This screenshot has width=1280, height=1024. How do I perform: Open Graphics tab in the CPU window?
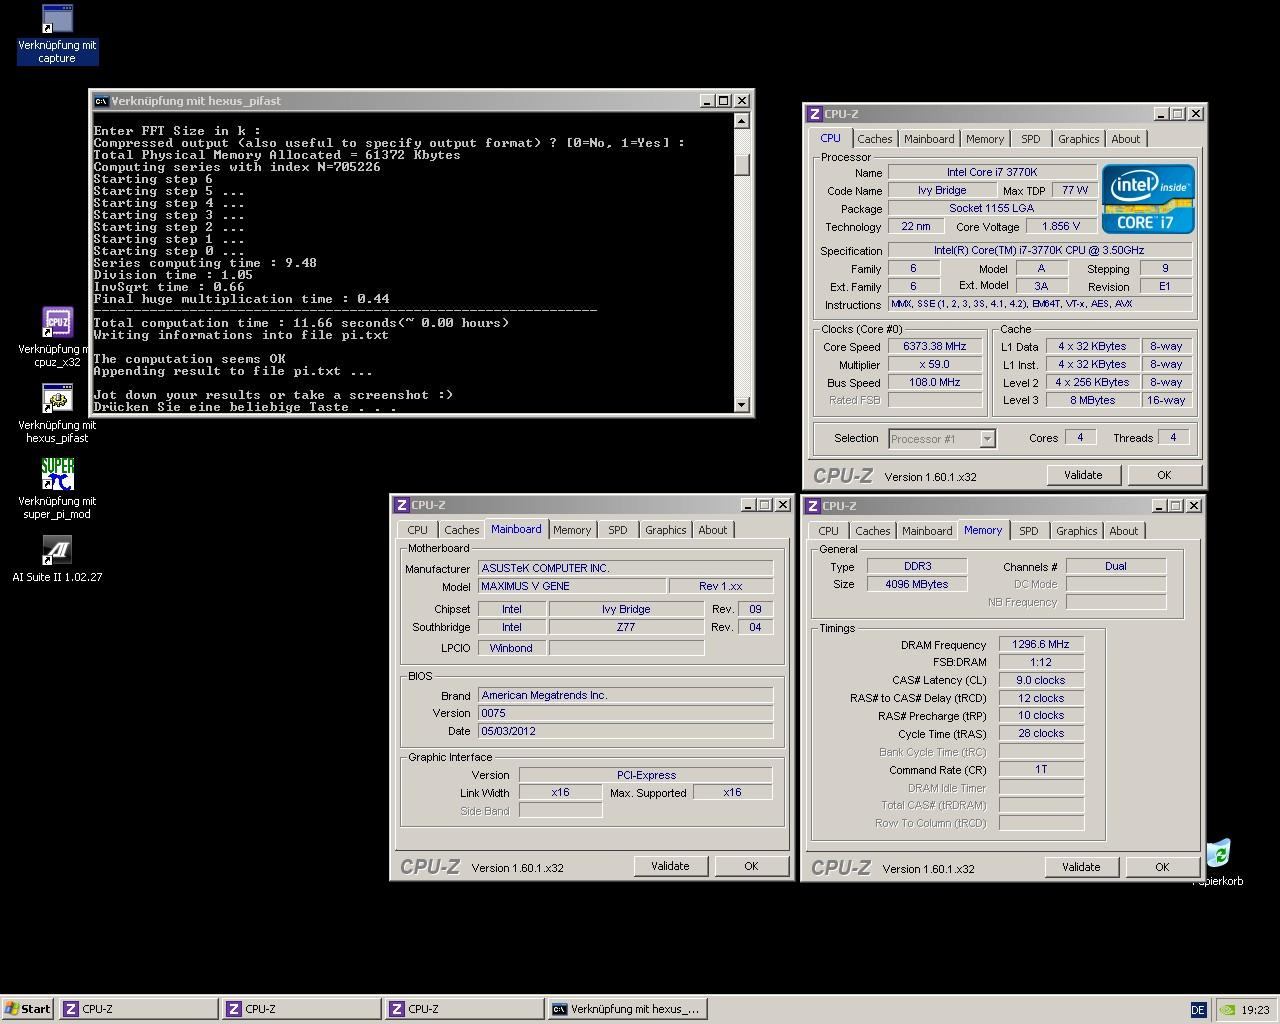[1078, 139]
